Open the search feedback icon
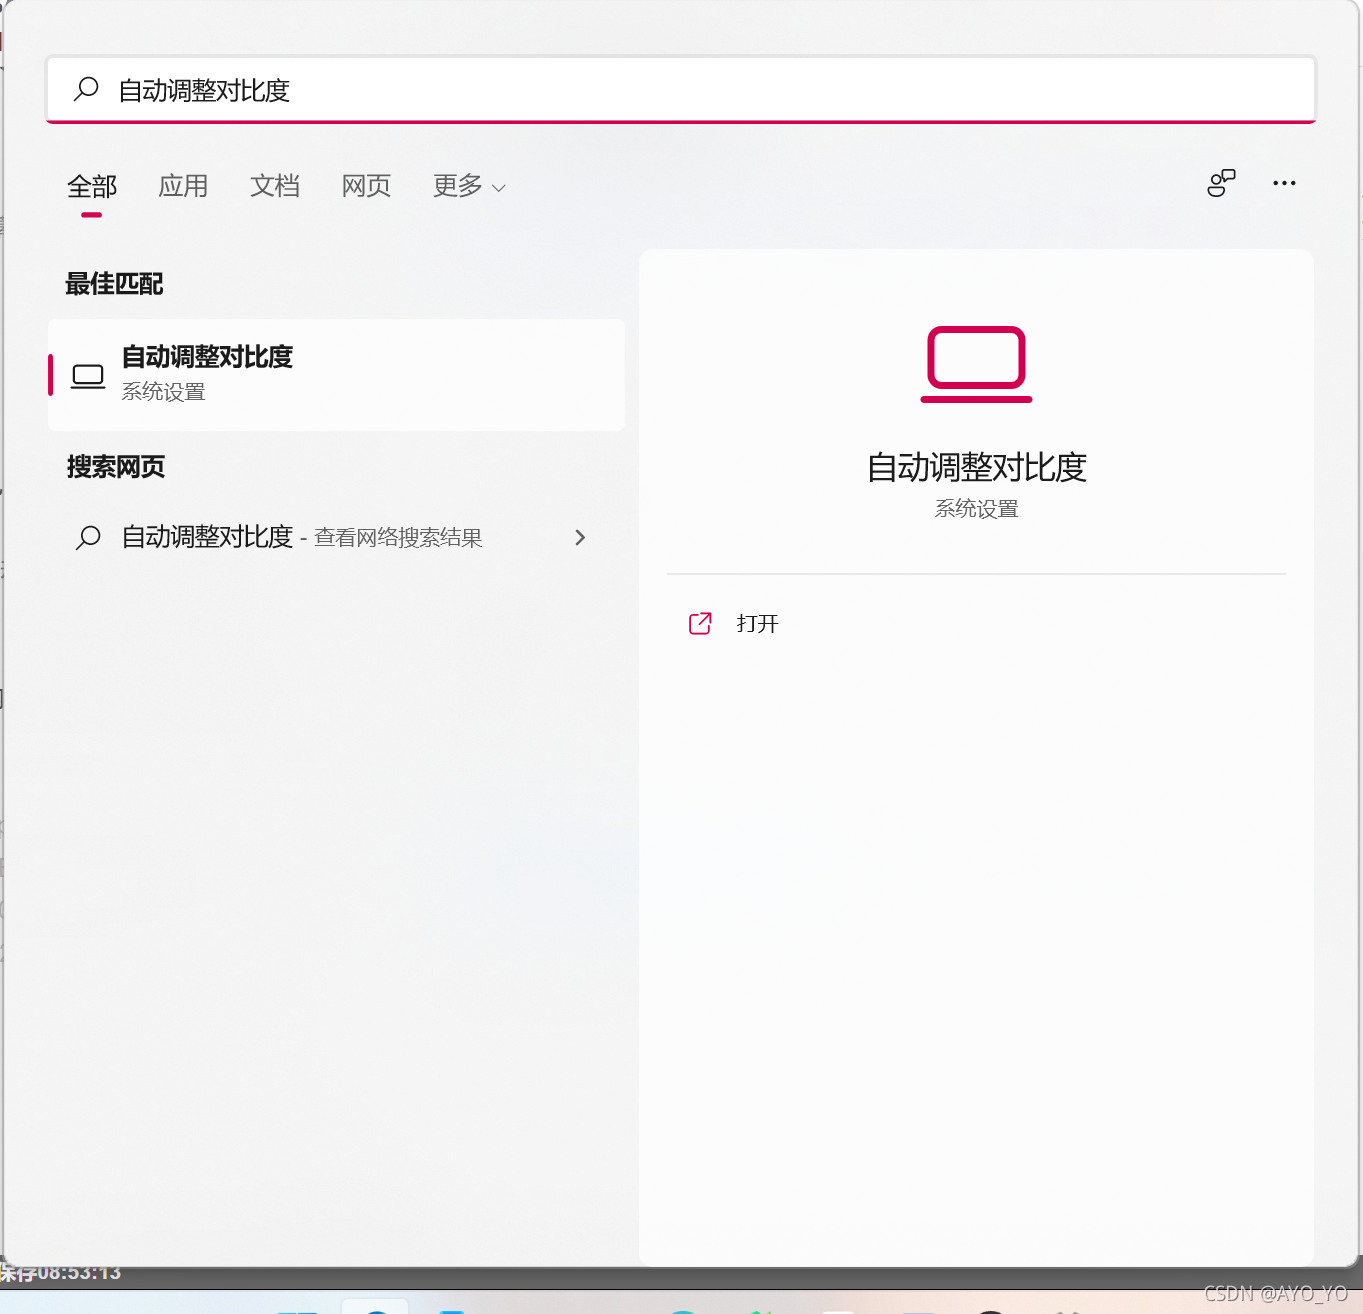Image resolution: width=1363 pixels, height=1314 pixels. pos(1221,183)
